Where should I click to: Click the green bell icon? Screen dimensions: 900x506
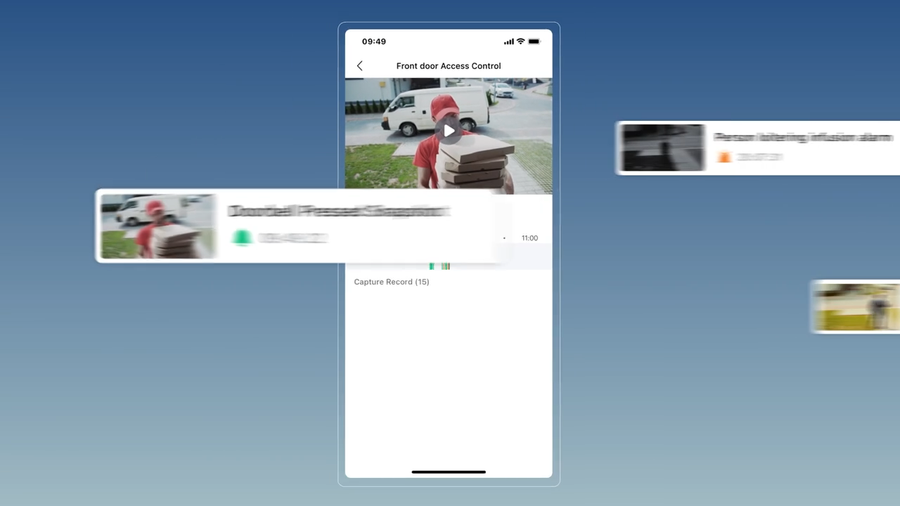tap(242, 238)
